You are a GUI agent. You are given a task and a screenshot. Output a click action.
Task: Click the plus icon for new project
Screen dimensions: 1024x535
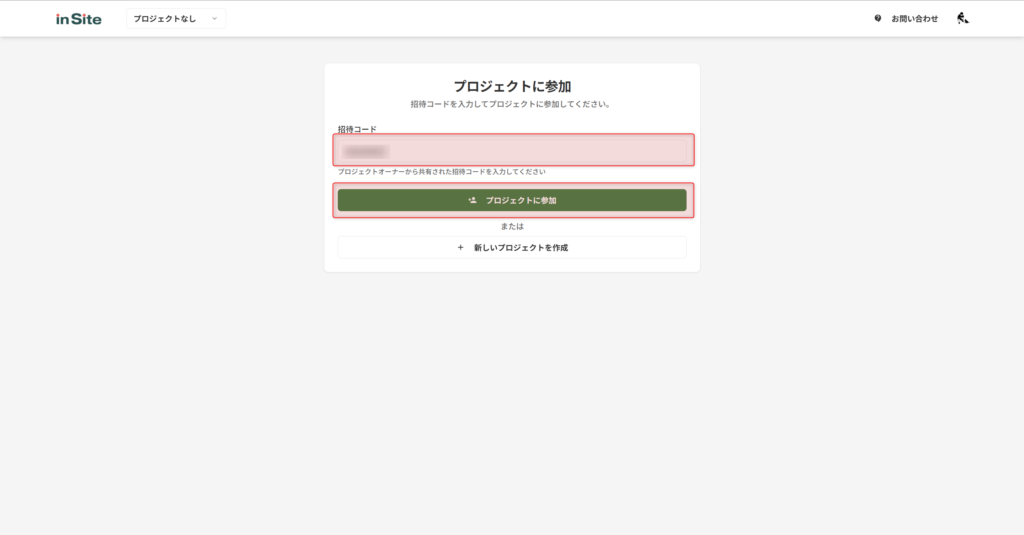460,248
